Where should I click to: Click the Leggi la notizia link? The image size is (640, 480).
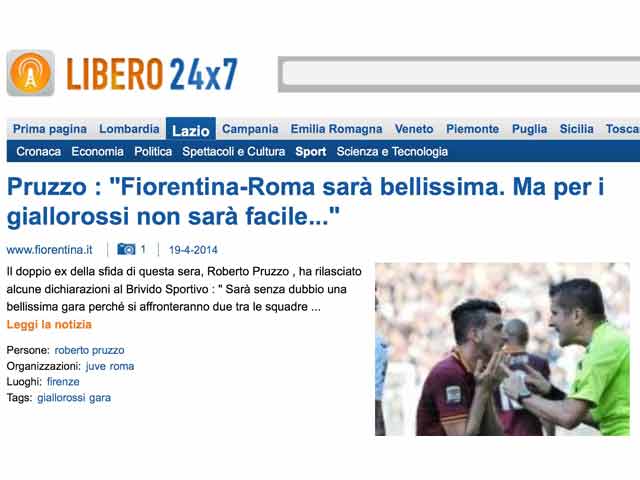tap(49, 324)
